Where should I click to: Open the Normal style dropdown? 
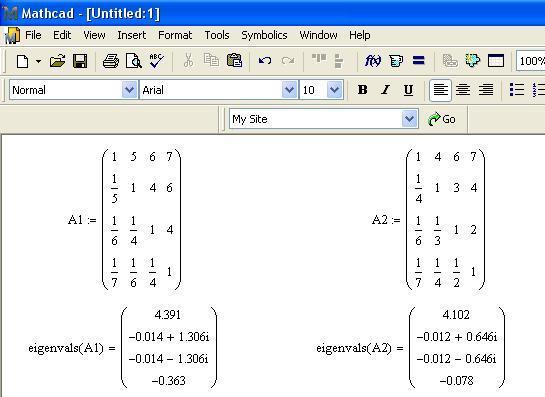(130, 90)
